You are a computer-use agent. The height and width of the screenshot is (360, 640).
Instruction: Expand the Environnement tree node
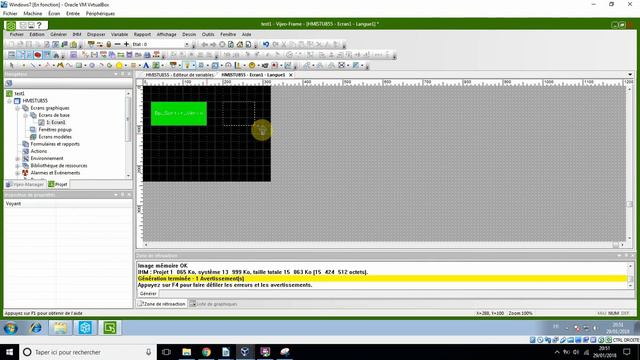[x=18, y=158]
